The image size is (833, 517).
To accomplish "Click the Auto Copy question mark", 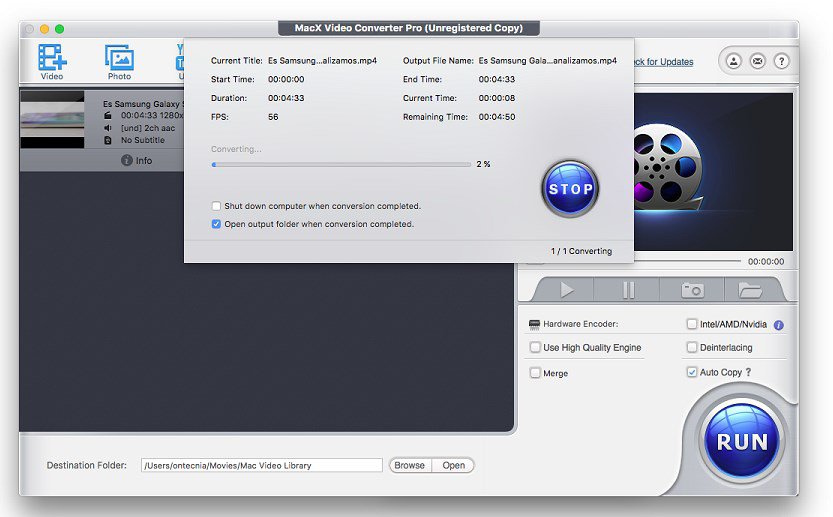I will [x=749, y=372].
